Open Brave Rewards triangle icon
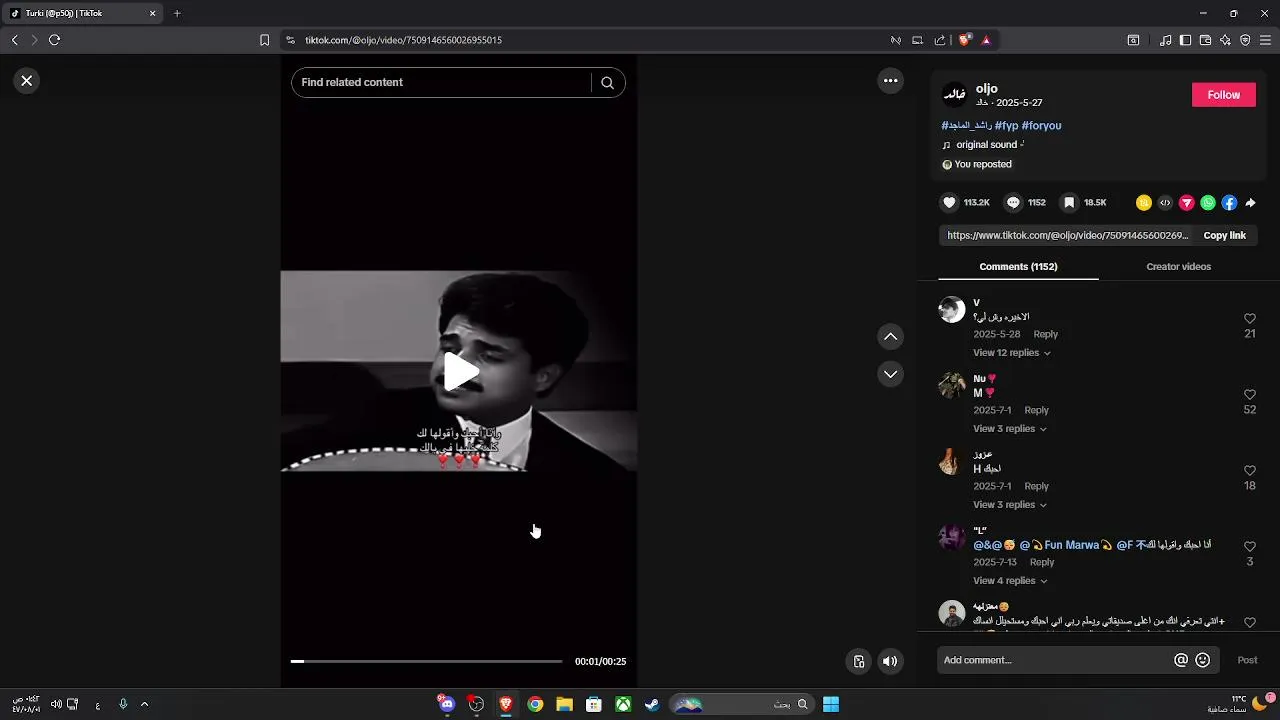Viewport: 1280px width, 720px height. [986, 40]
